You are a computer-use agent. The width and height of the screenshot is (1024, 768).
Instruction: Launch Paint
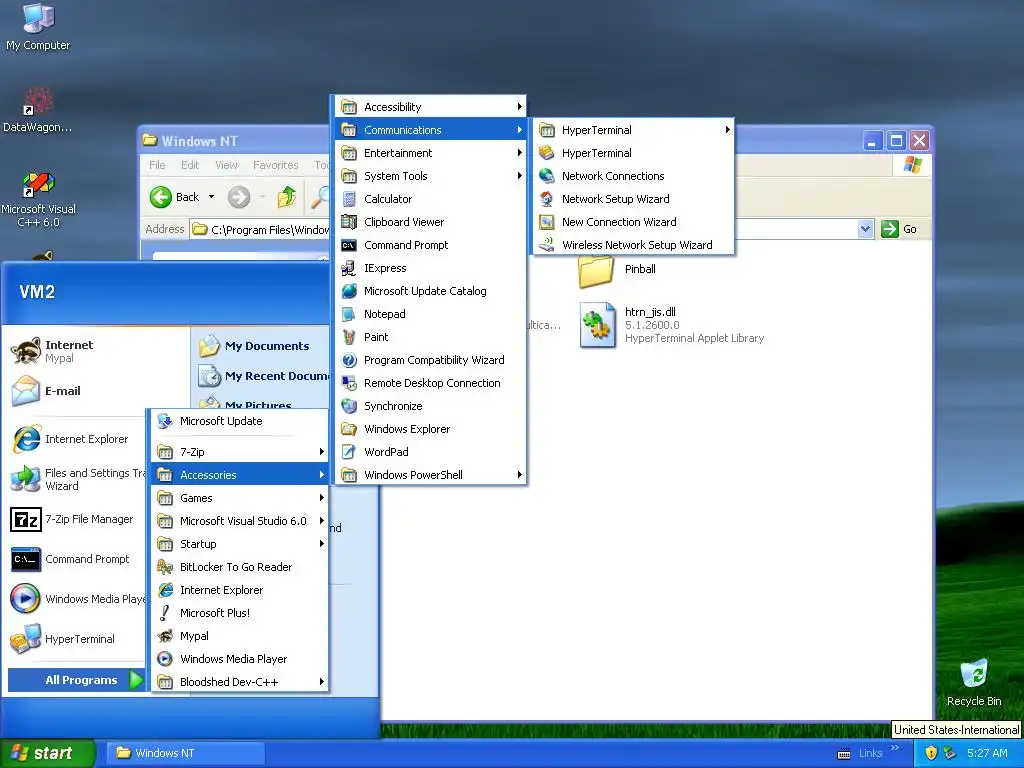[x=430, y=337]
